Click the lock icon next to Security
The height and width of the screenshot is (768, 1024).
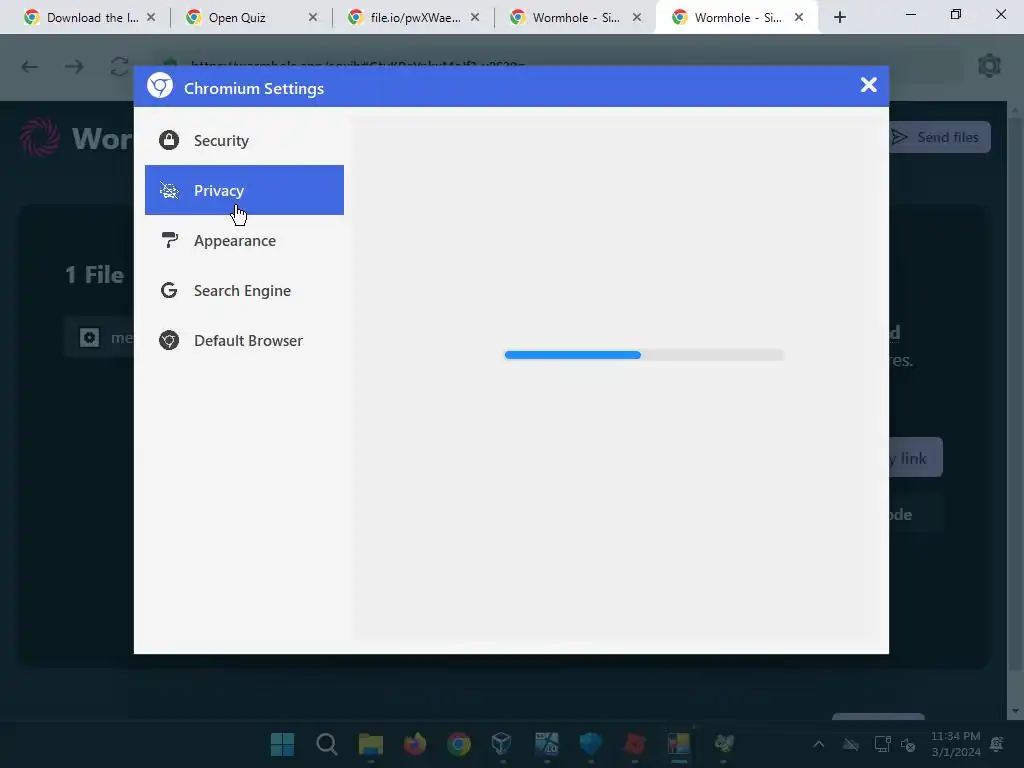coord(169,140)
